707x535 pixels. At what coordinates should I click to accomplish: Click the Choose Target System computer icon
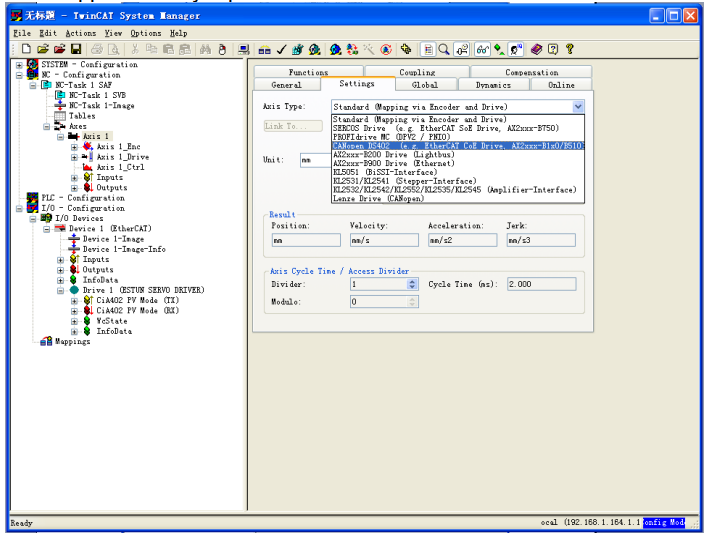[x=244, y=50]
